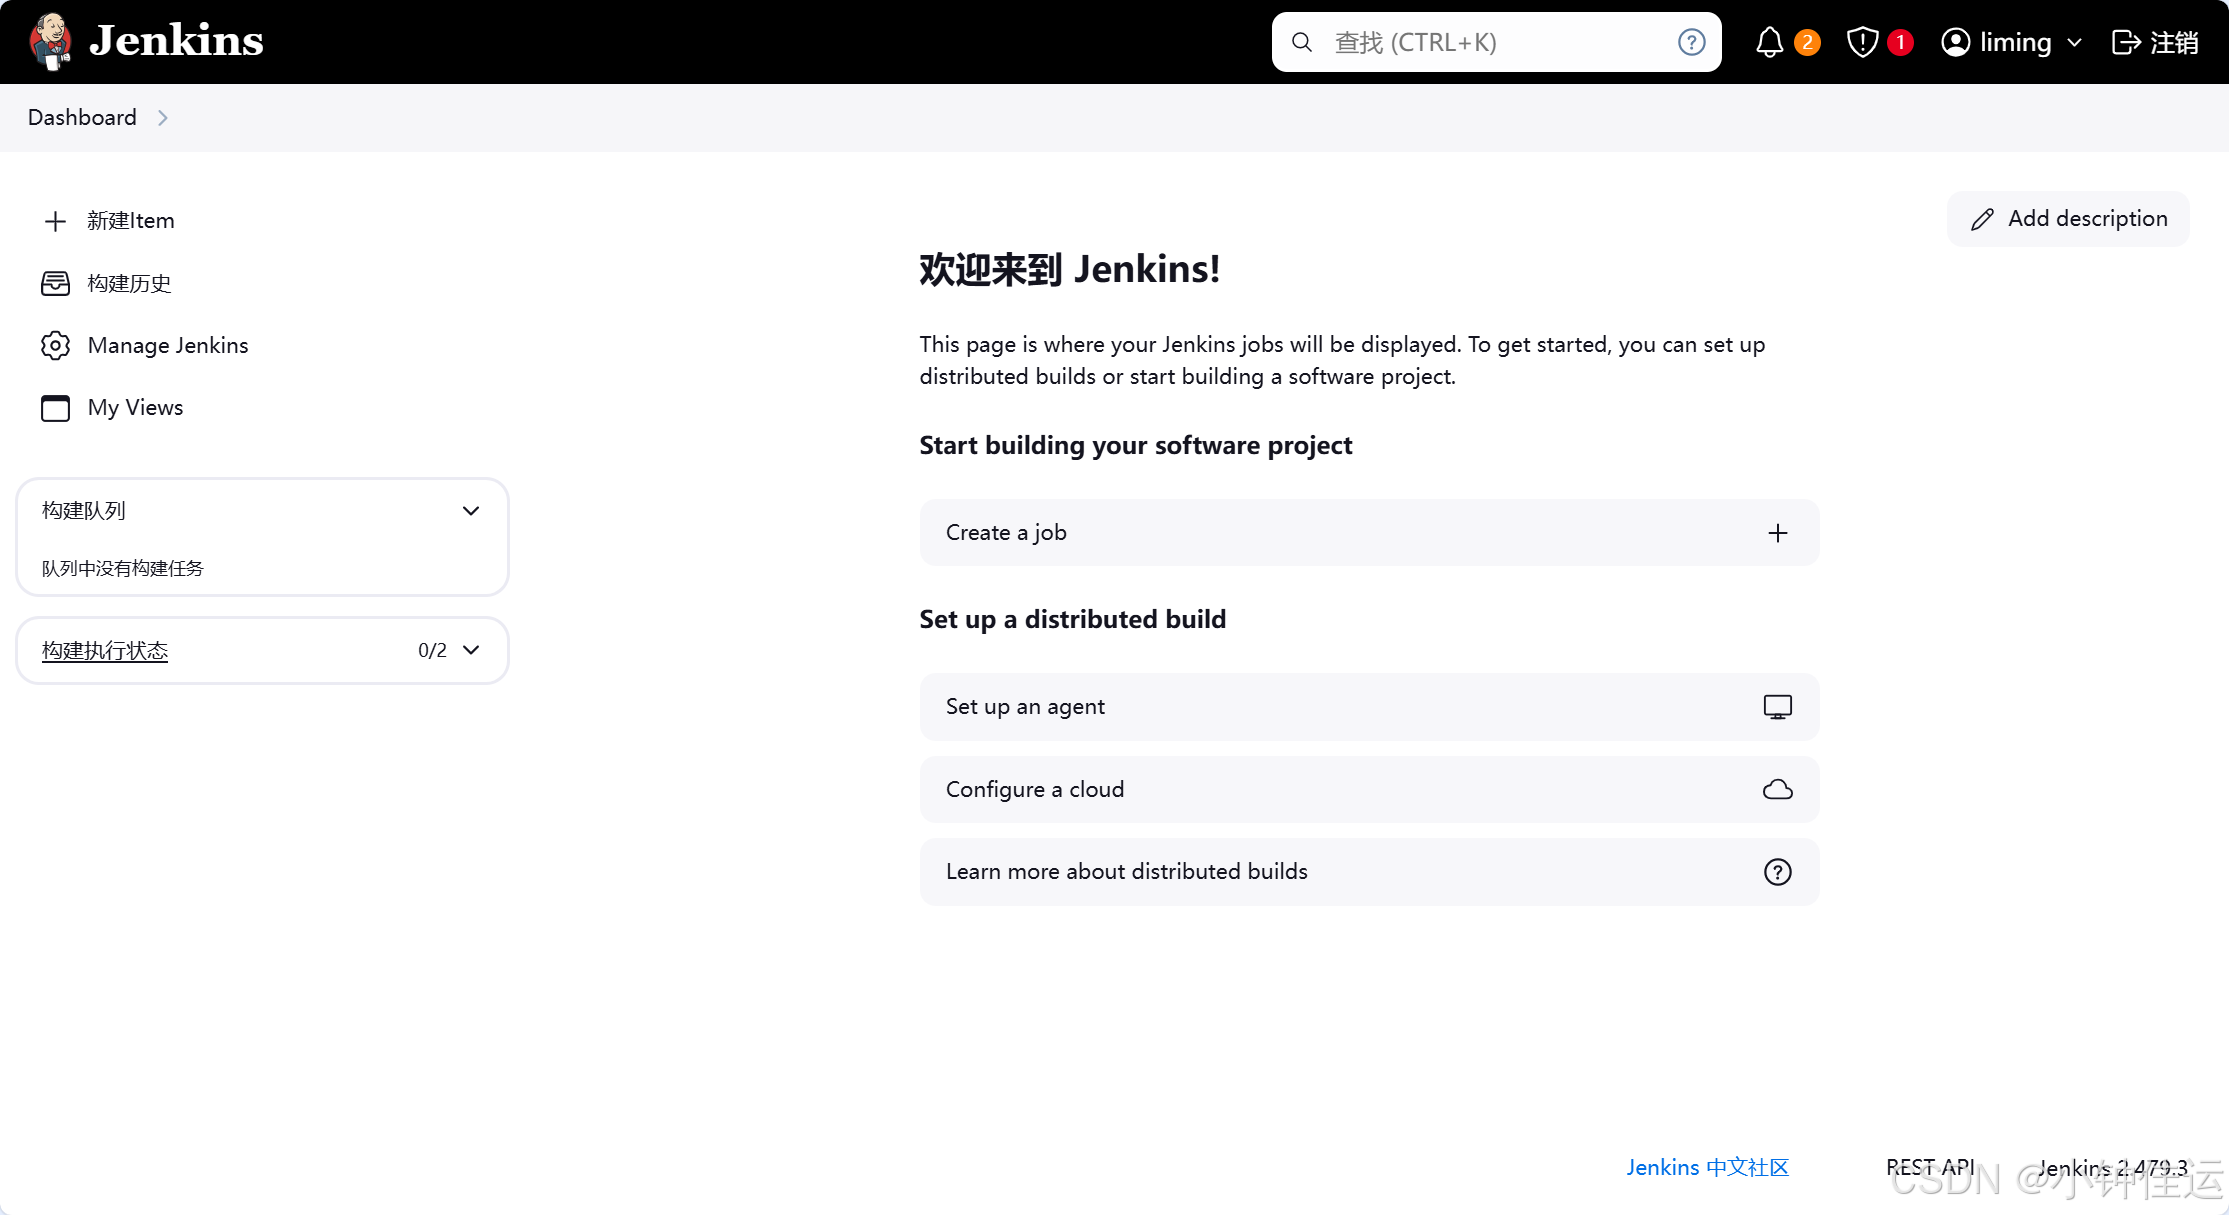
Task: Click the red security warning badge
Action: click(1900, 42)
